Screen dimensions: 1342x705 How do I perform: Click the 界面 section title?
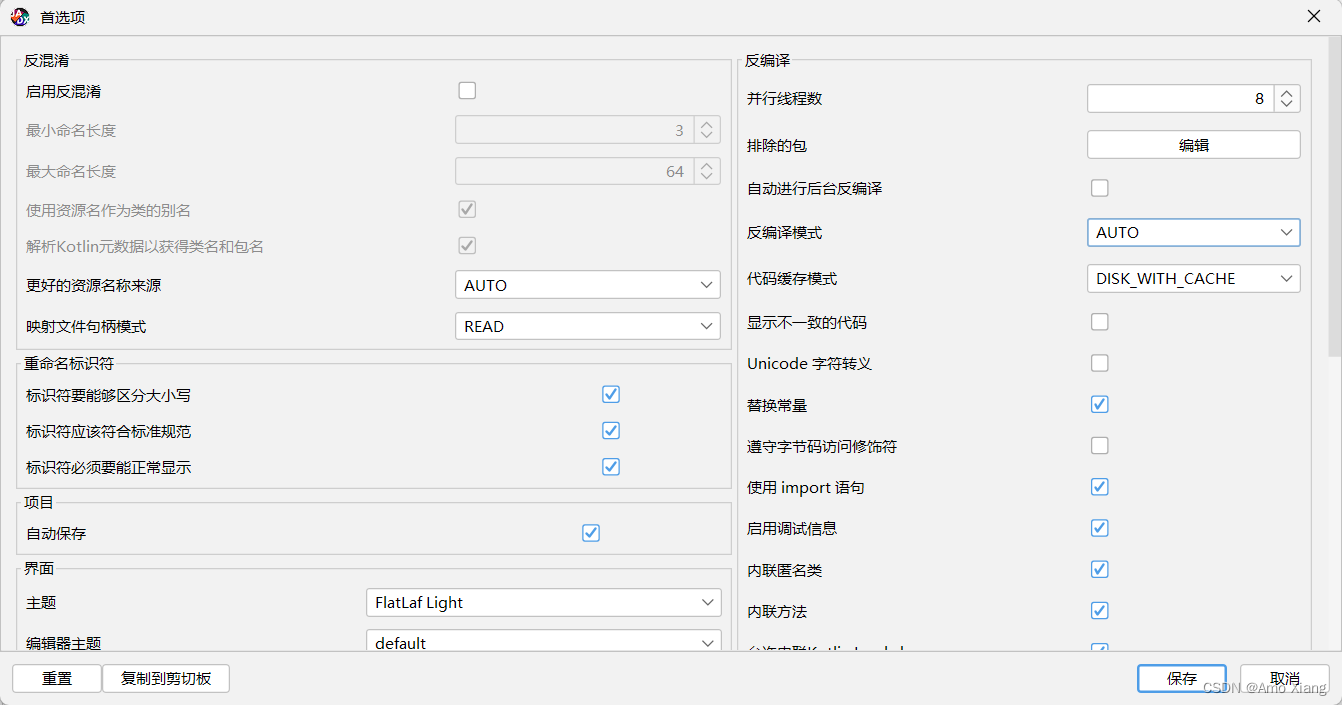point(39,568)
